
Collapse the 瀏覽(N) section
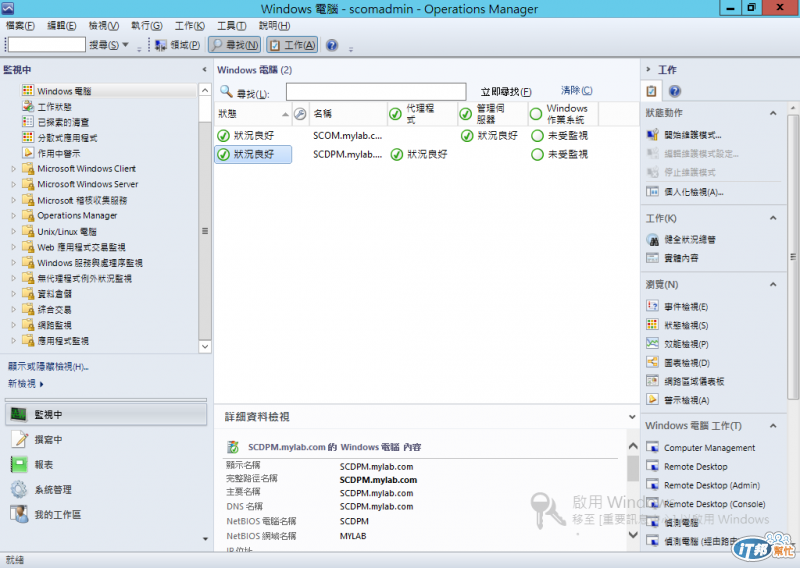click(773, 284)
